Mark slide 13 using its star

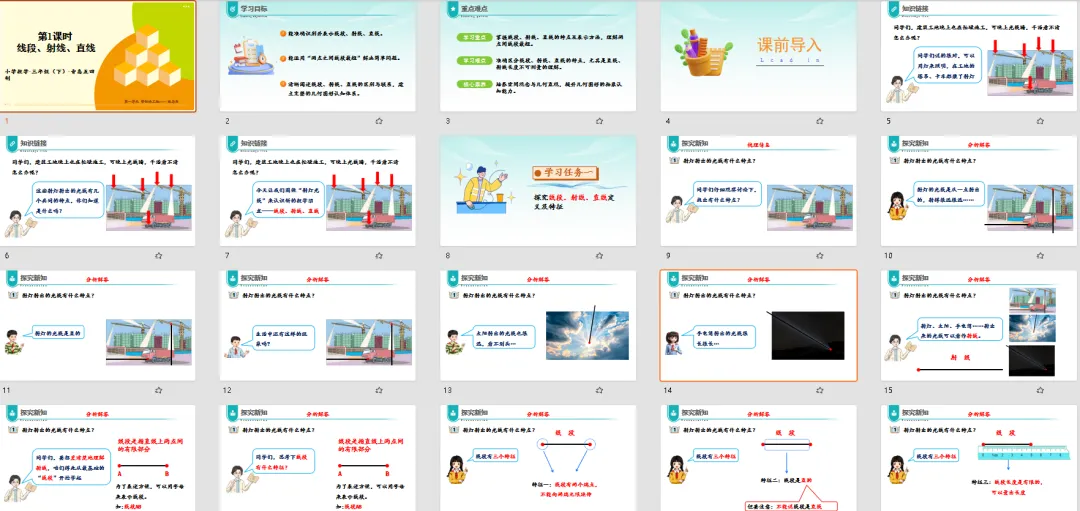(x=599, y=390)
